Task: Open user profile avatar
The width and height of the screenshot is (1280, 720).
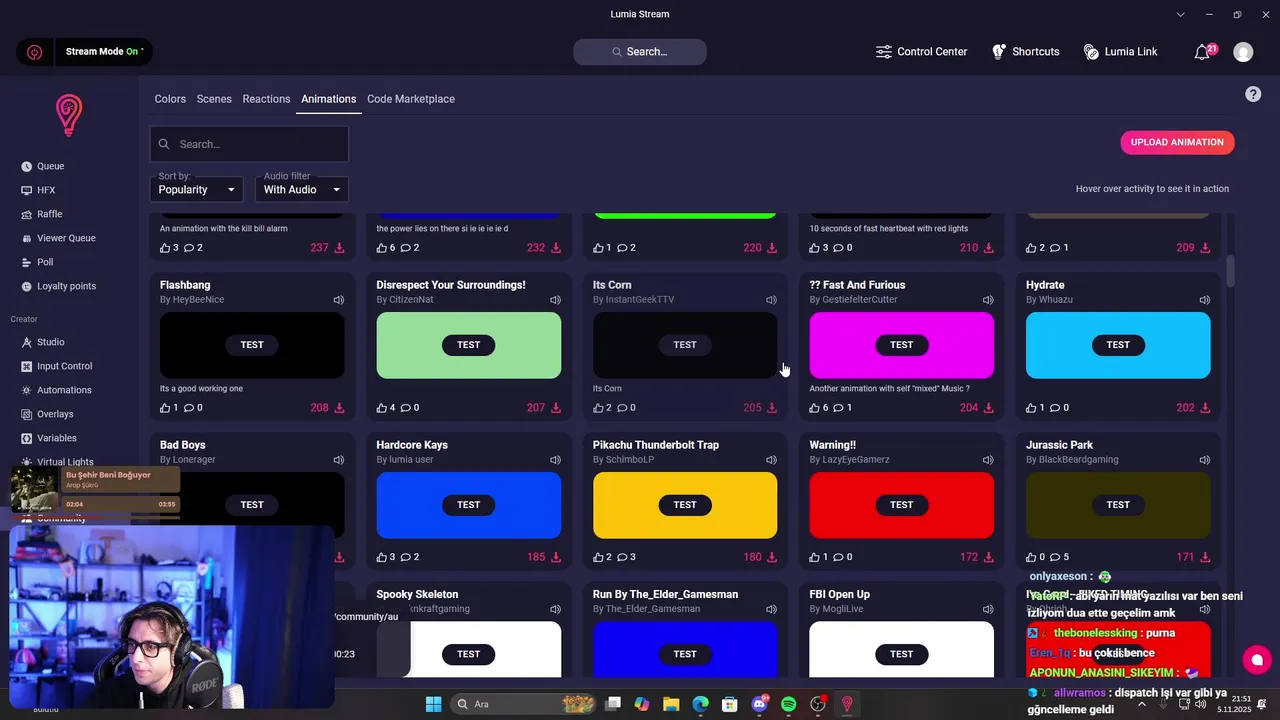Action: 1243,52
